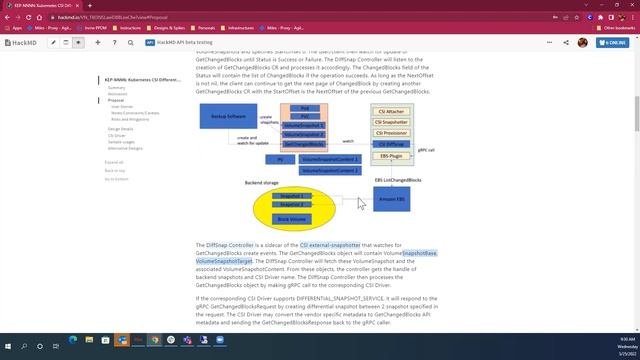This screenshot has width=640, height=360.
Task: Click the architecture diagram image
Action: pyautogui.click(x=317, y=167)
